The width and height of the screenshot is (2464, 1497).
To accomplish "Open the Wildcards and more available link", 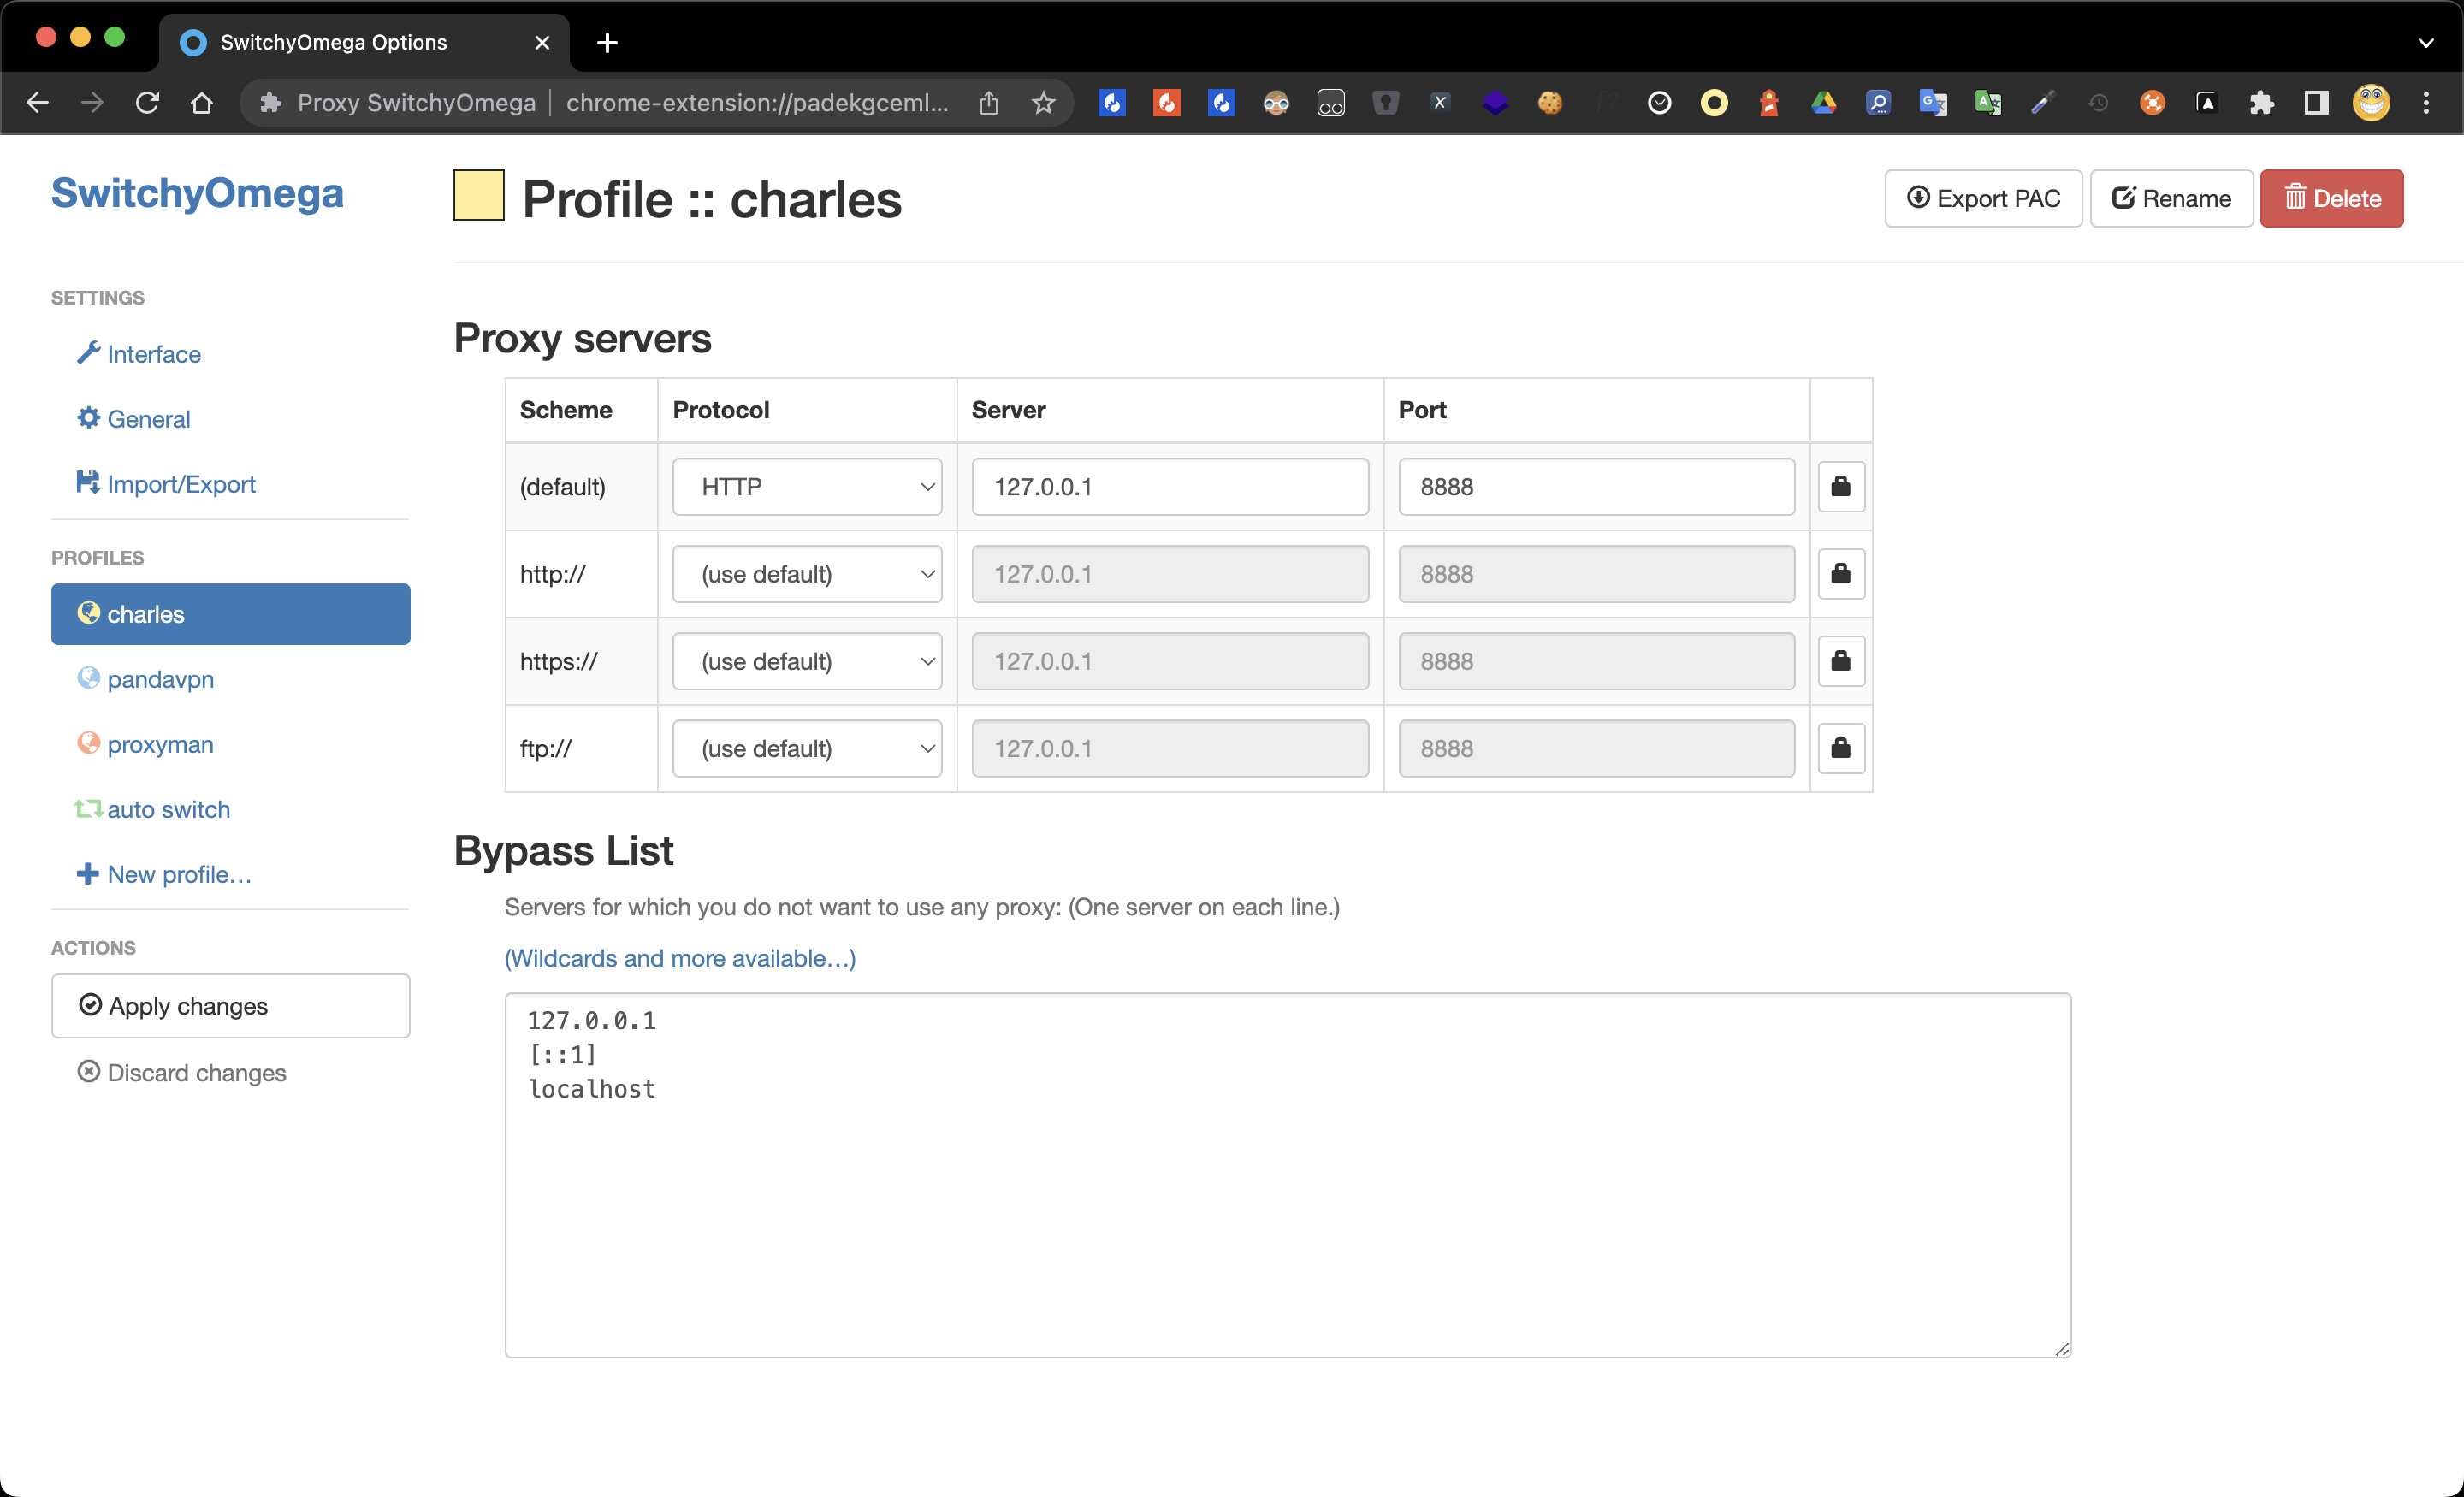I will click(x=680, y=958).
